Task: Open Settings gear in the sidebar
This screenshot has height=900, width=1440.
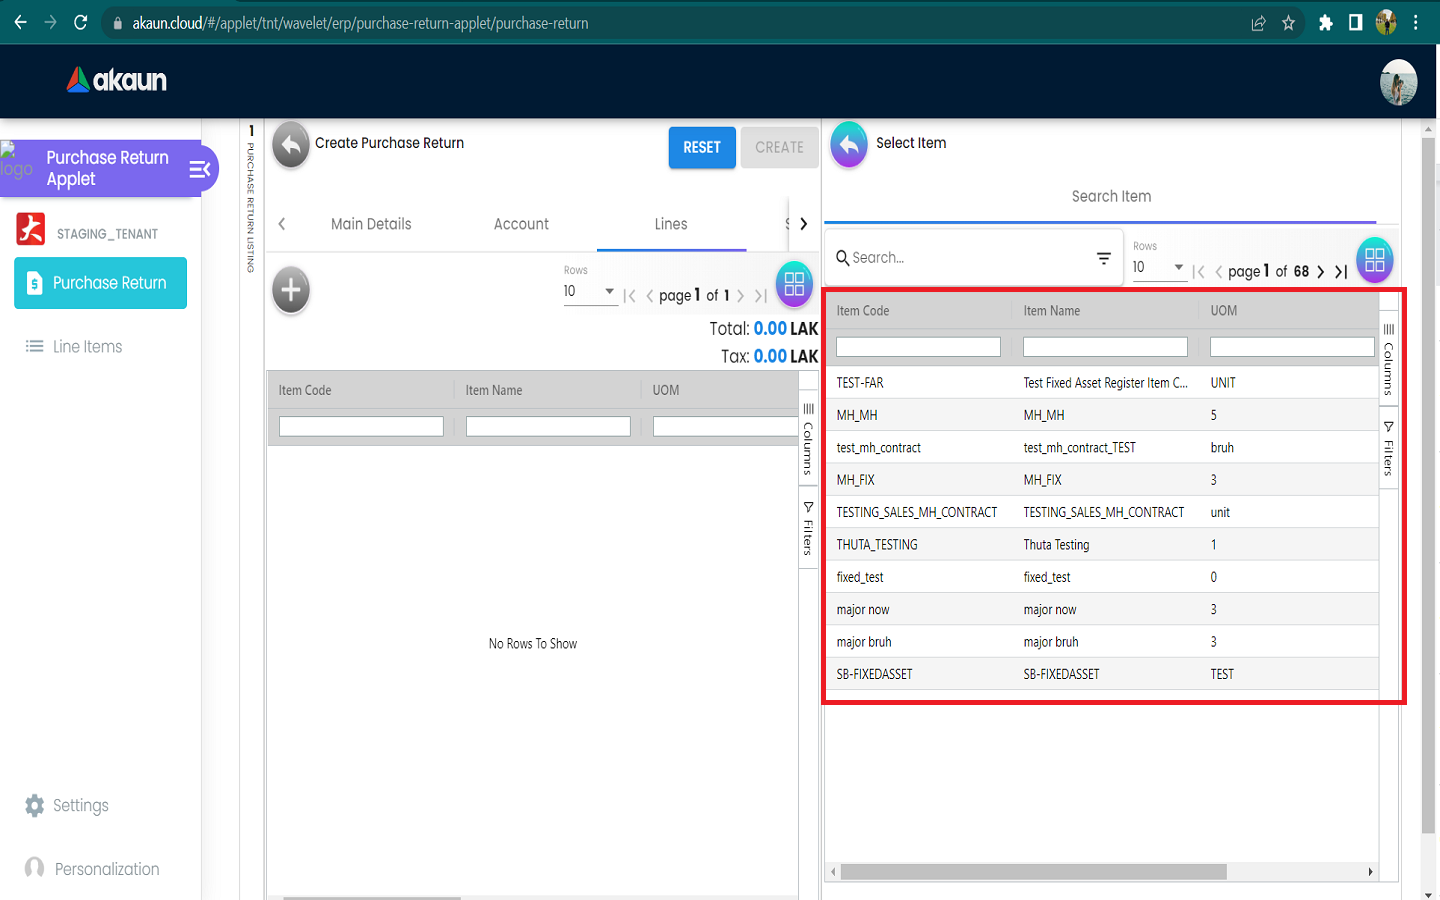Action: coord(35,806)
